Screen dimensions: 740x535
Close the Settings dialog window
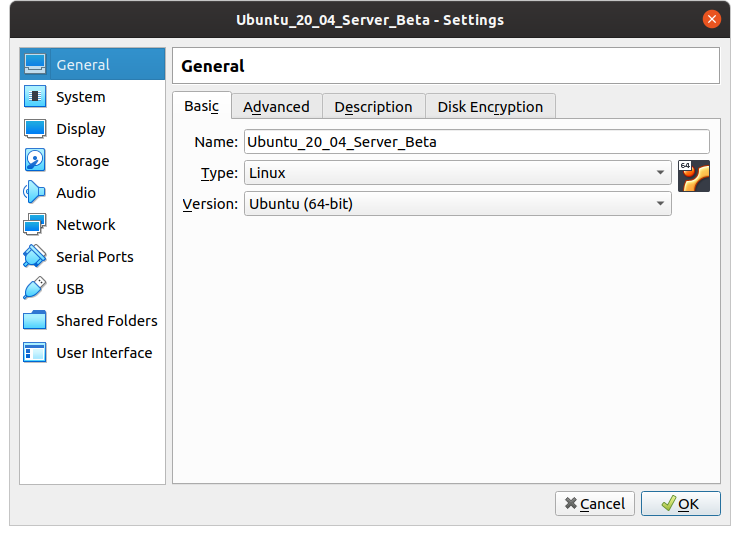coord(712,19)
